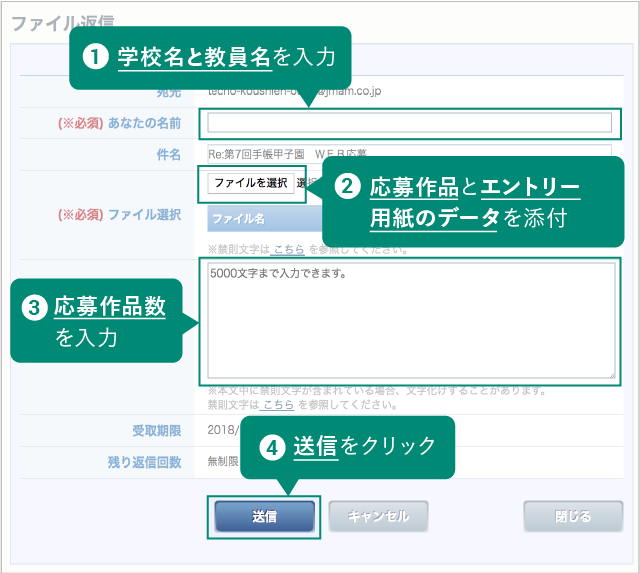
Task: Click inside the 5000文字 message textarea
Action: click(410, 320)
